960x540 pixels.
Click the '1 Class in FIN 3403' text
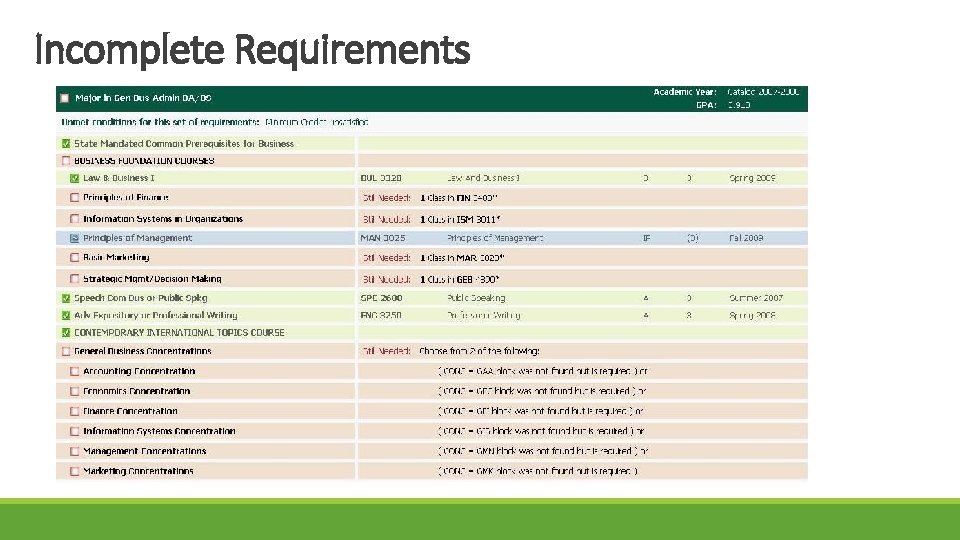click(x=459, y=198)
